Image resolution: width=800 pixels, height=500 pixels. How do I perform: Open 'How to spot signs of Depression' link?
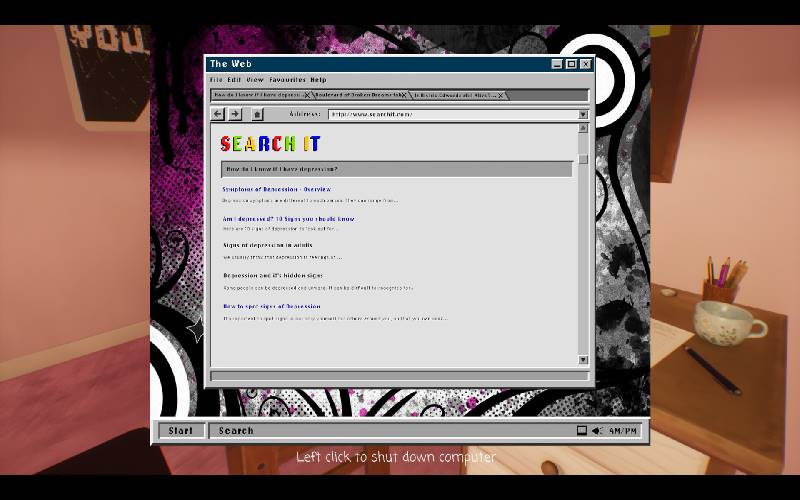[271, 306]
